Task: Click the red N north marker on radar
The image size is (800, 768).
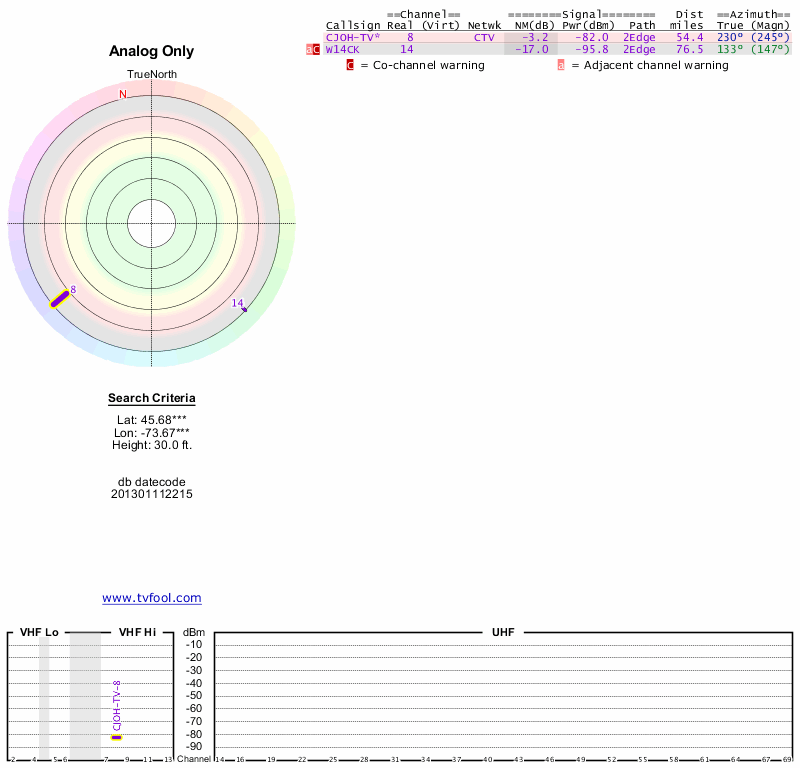Action: click(123, 95)
